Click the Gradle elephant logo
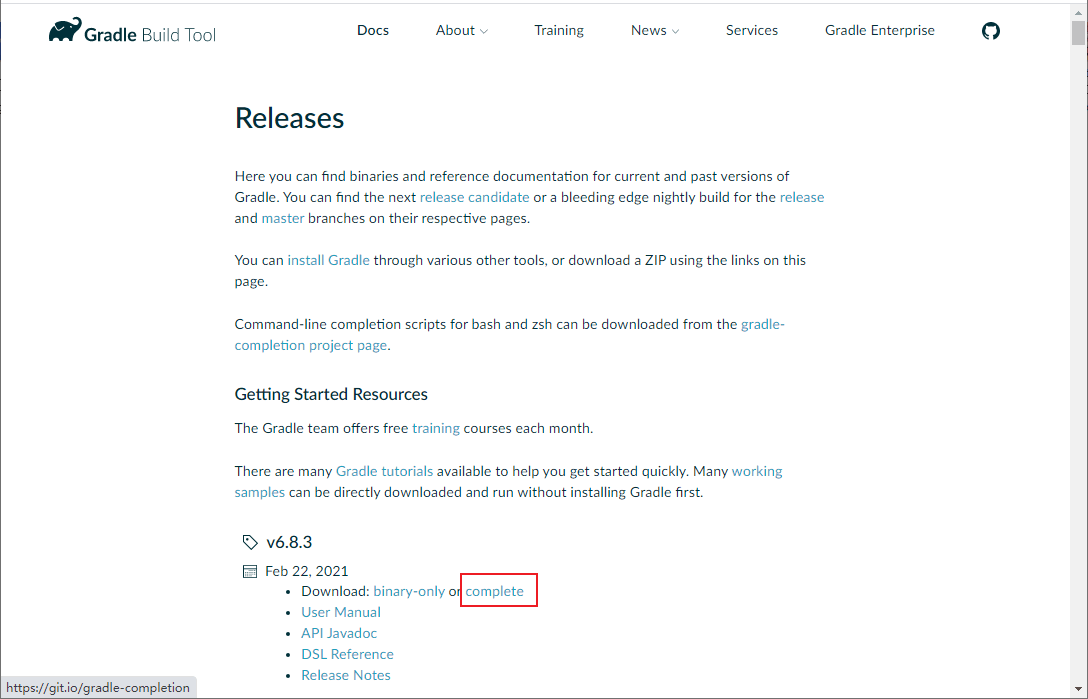 click(x=65, y=31)
